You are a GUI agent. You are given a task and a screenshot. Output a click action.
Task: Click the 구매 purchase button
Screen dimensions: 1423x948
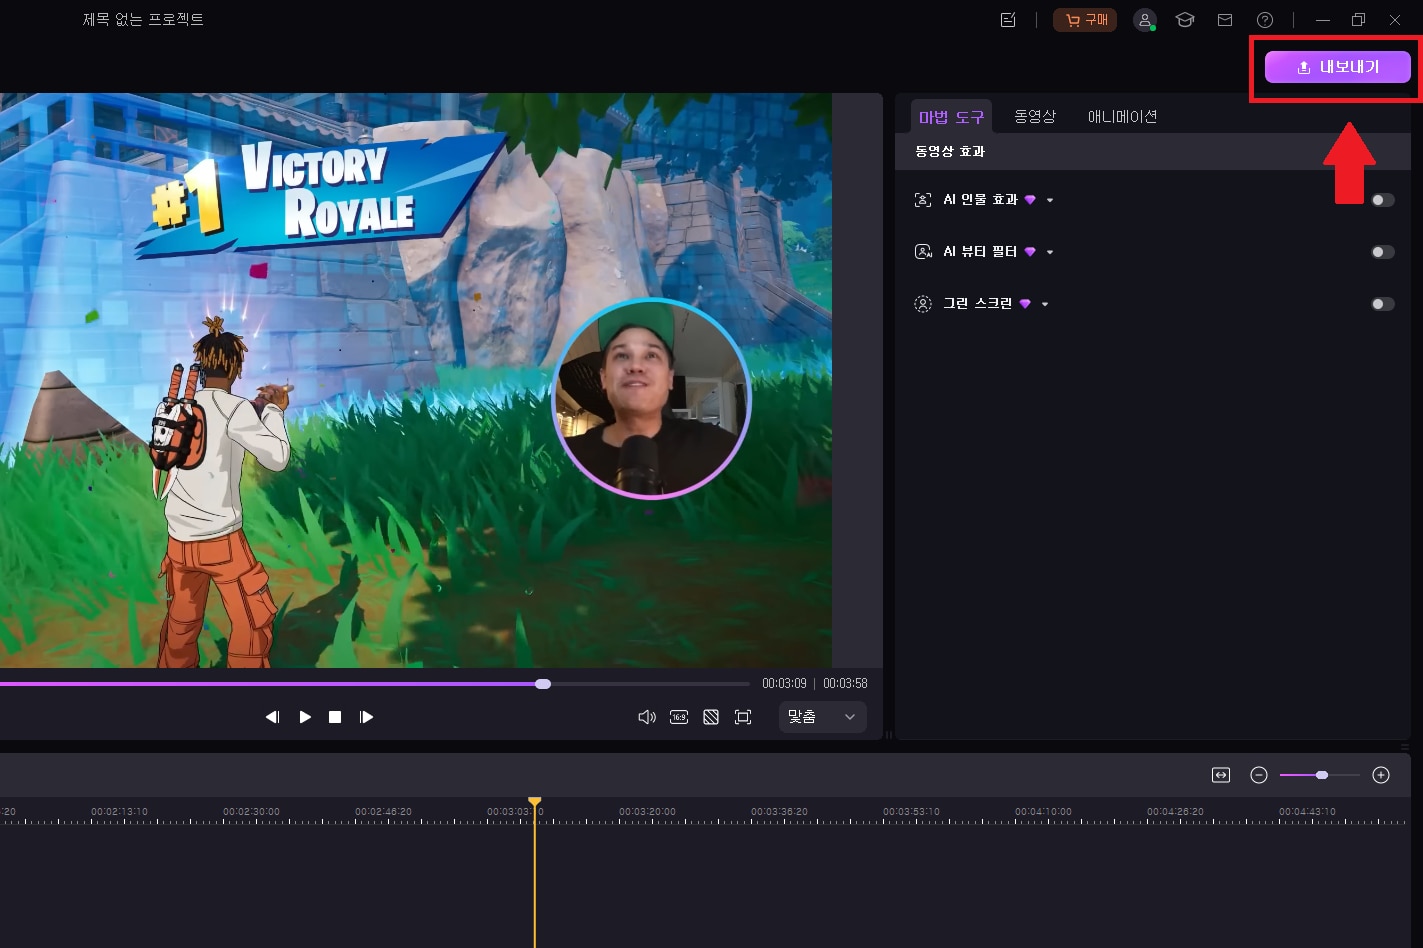tap(1085, 20)
